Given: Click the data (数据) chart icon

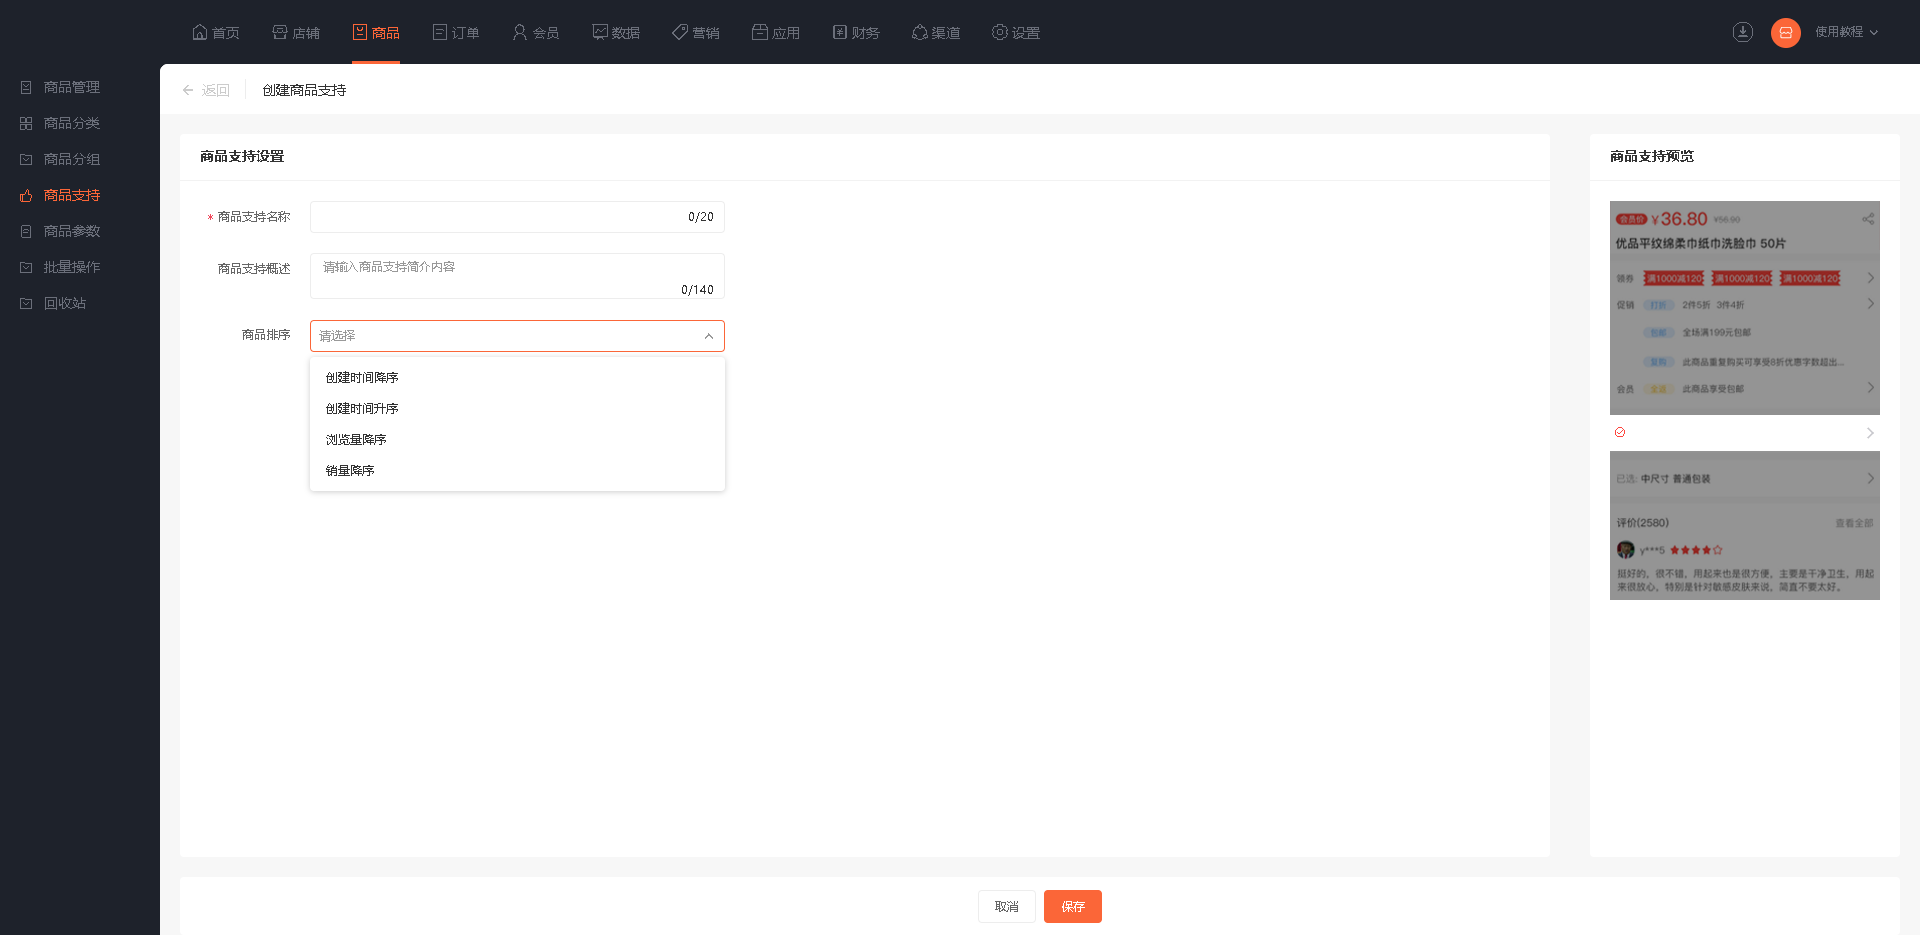Looking at the screenshot, I should [600, 32].
